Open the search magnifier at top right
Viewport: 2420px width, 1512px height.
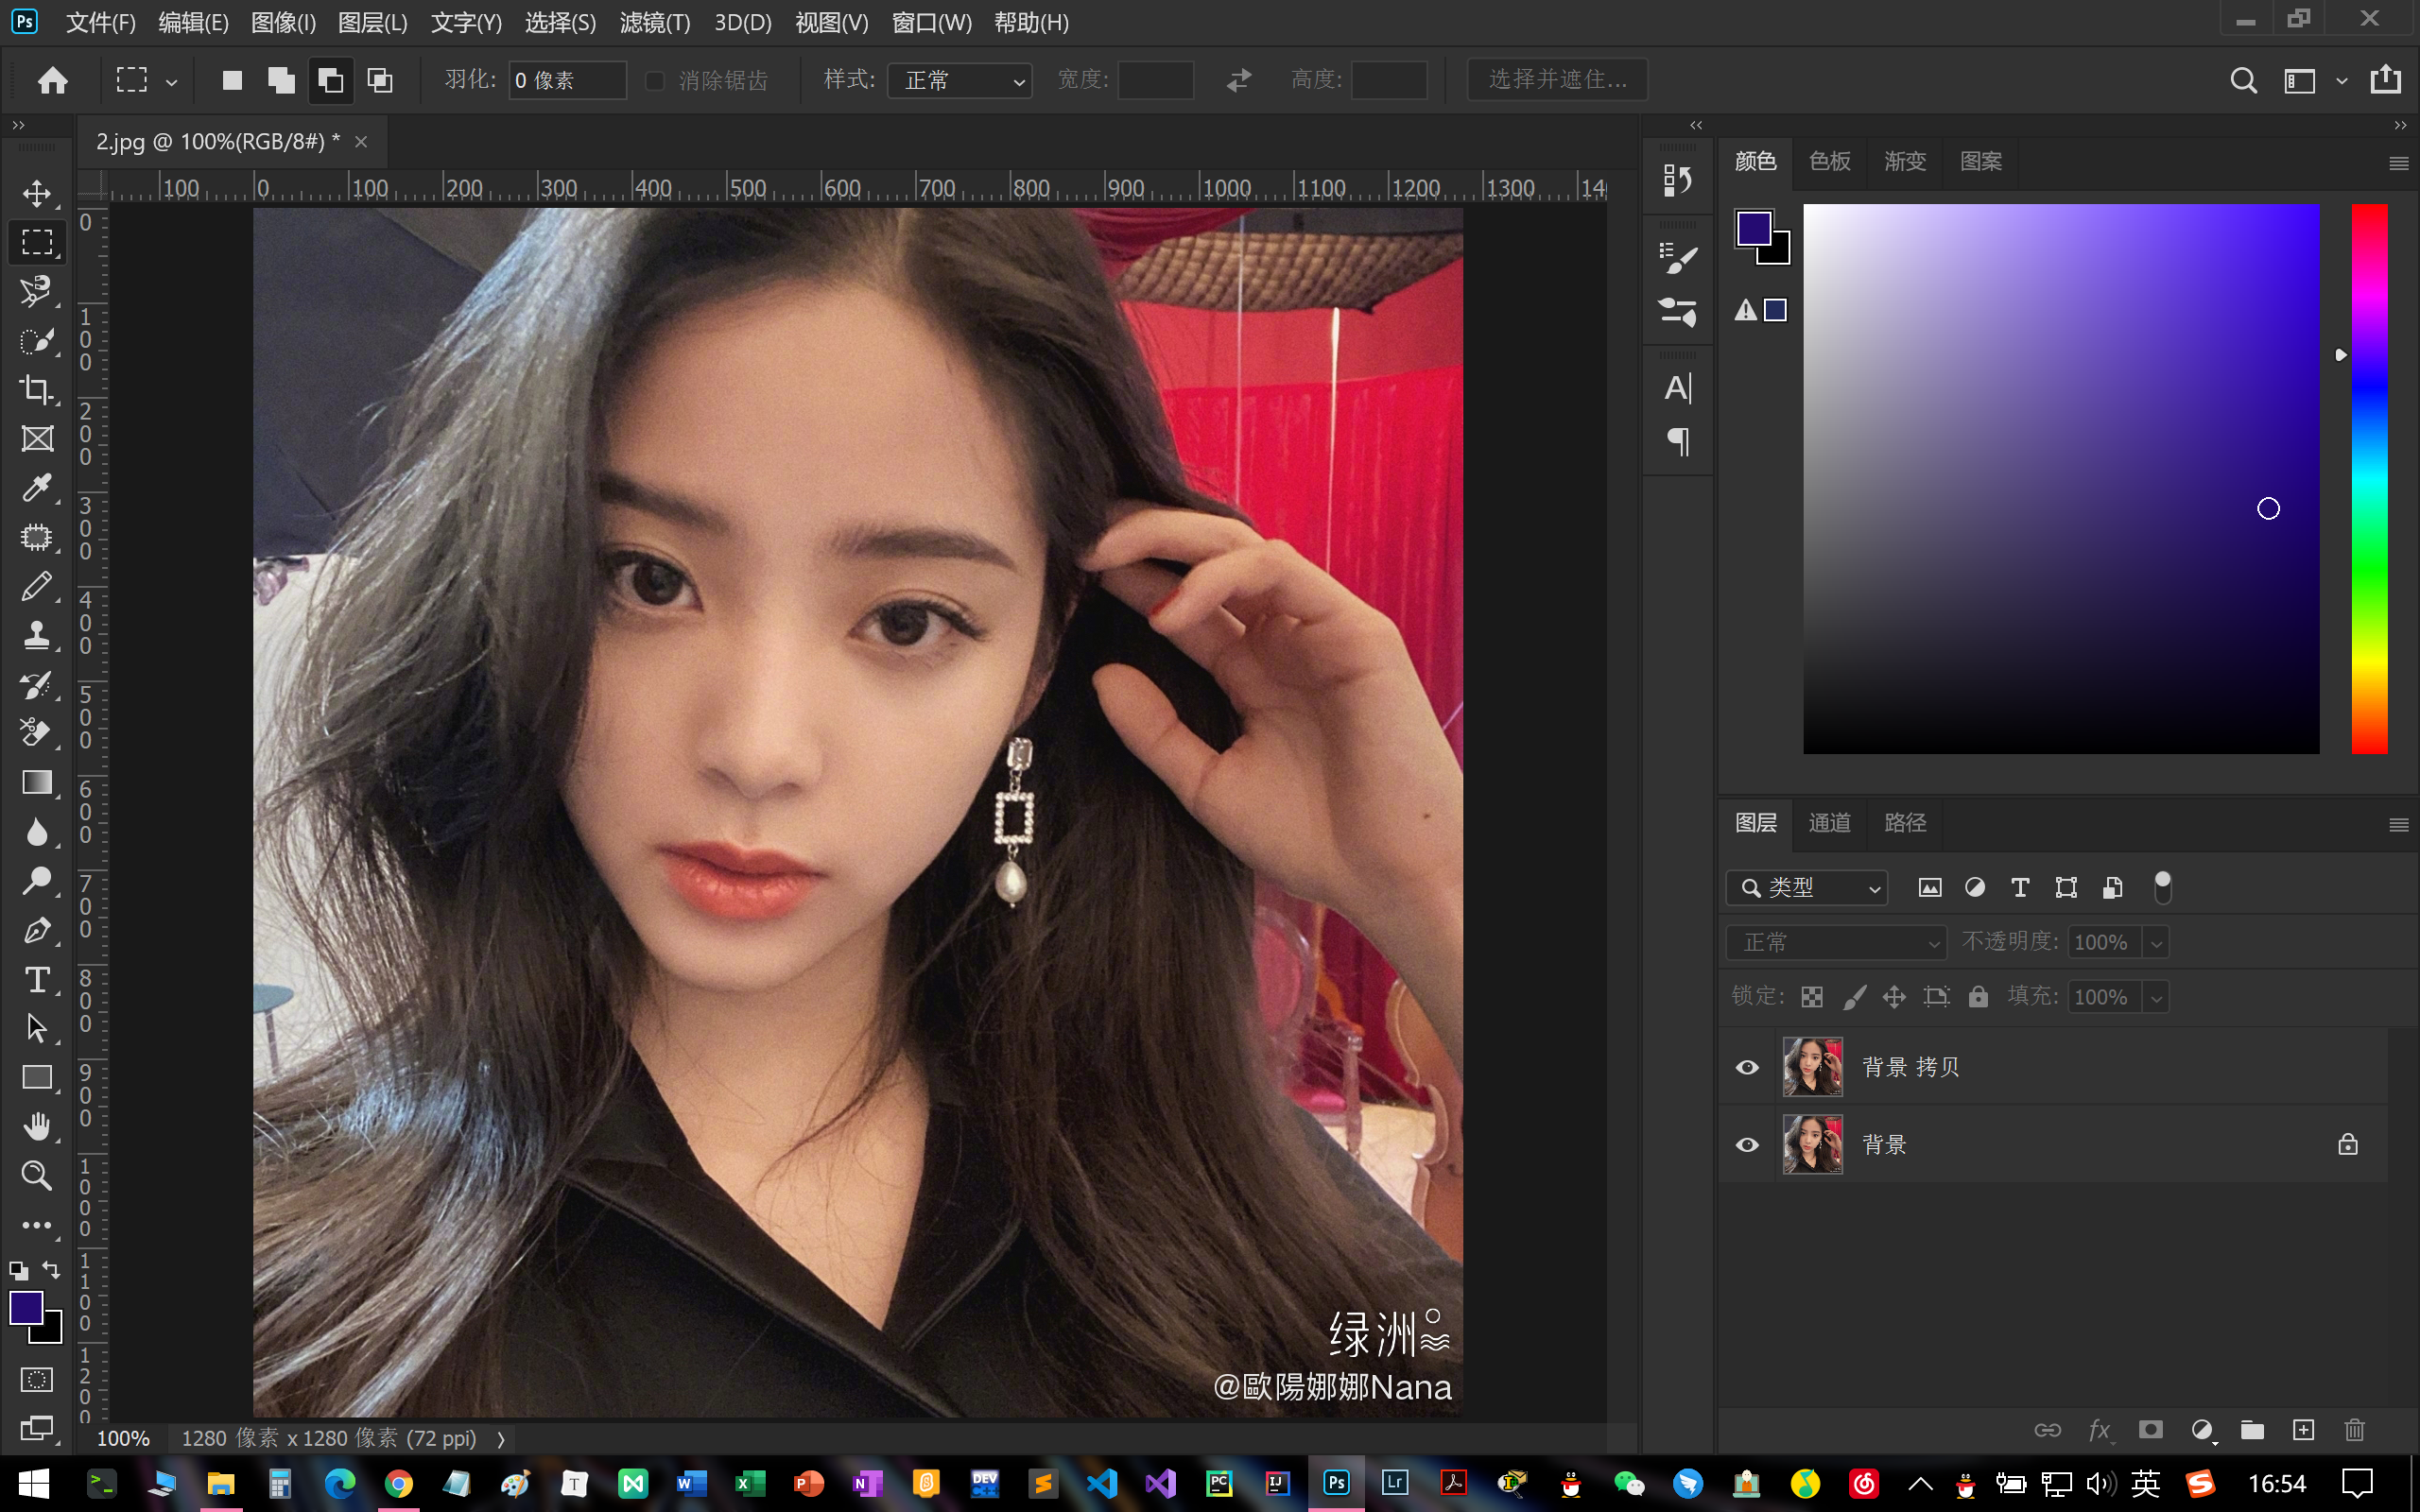pyautogui.click(x=2243, y=80)
